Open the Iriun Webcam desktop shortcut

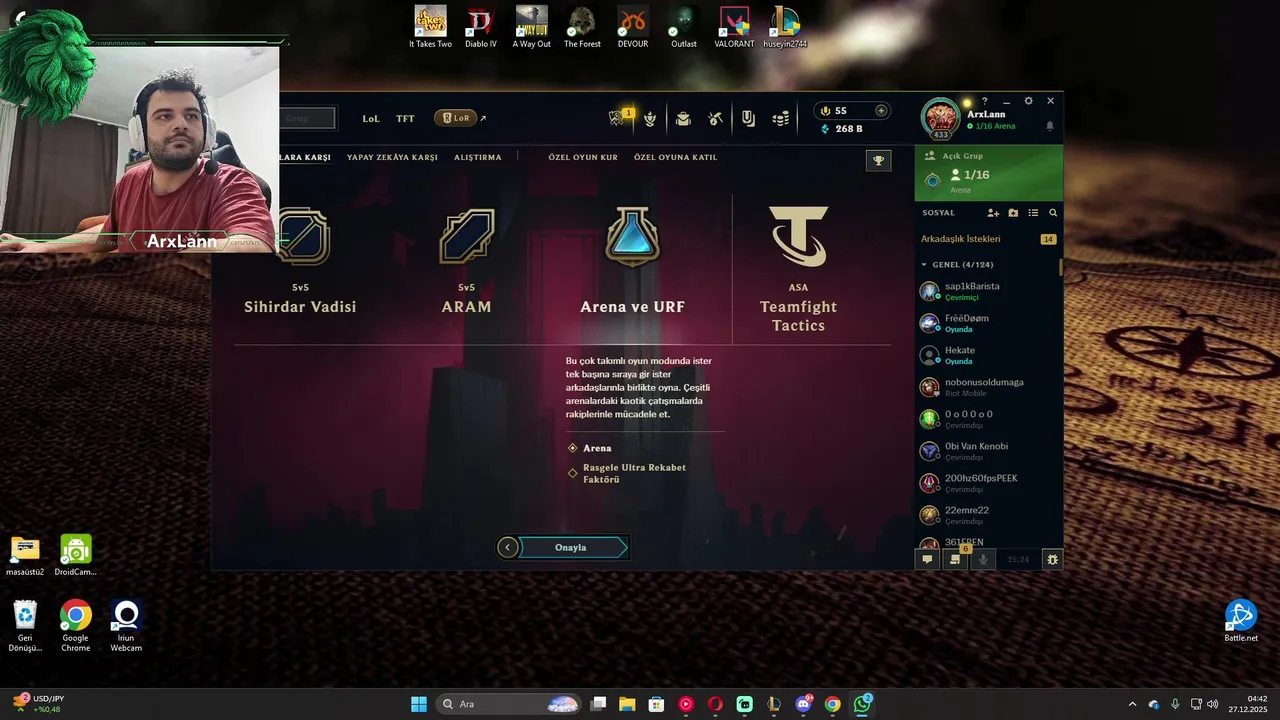(126, 627)
